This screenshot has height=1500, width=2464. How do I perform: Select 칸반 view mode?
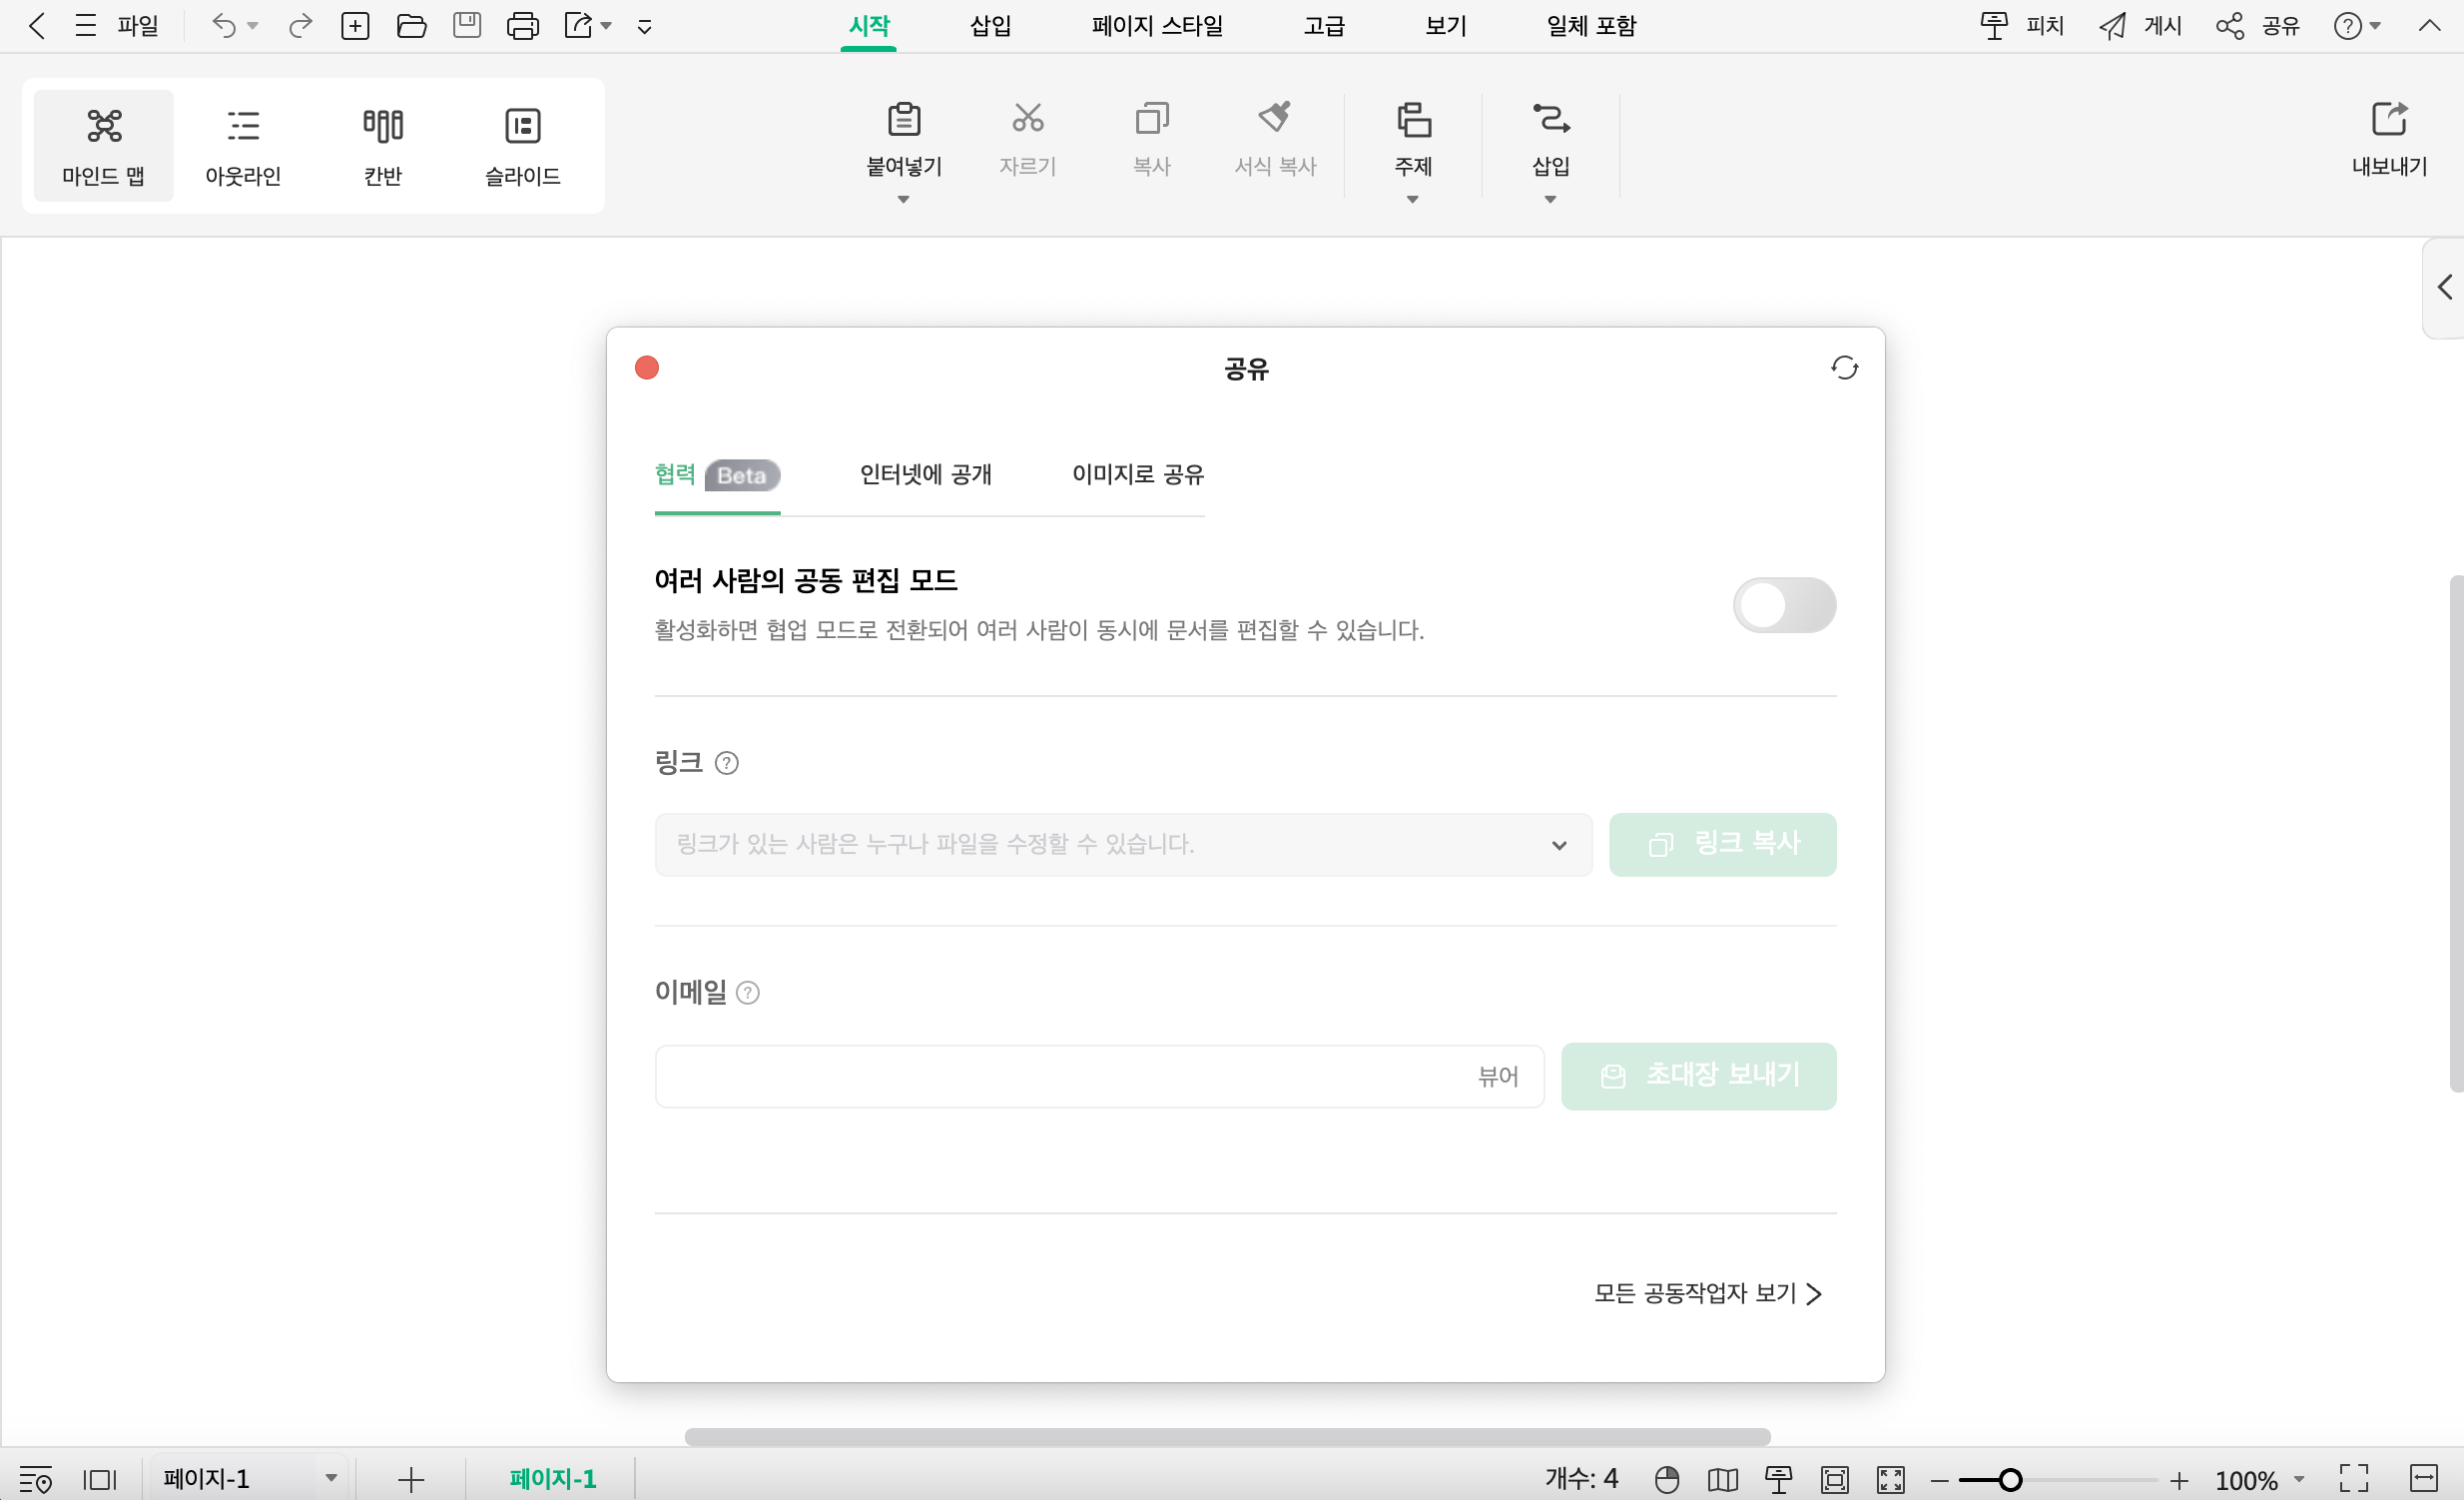(383, 146)
